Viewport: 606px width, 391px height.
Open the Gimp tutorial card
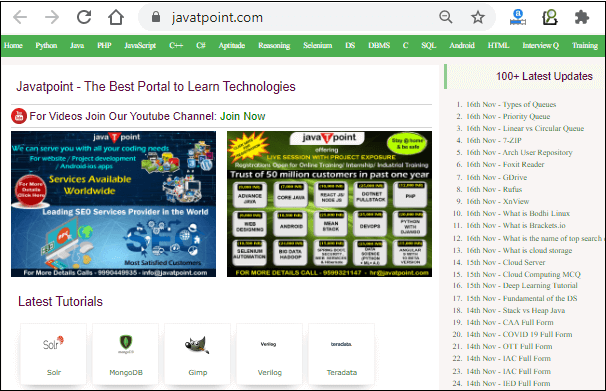point(198,354)
